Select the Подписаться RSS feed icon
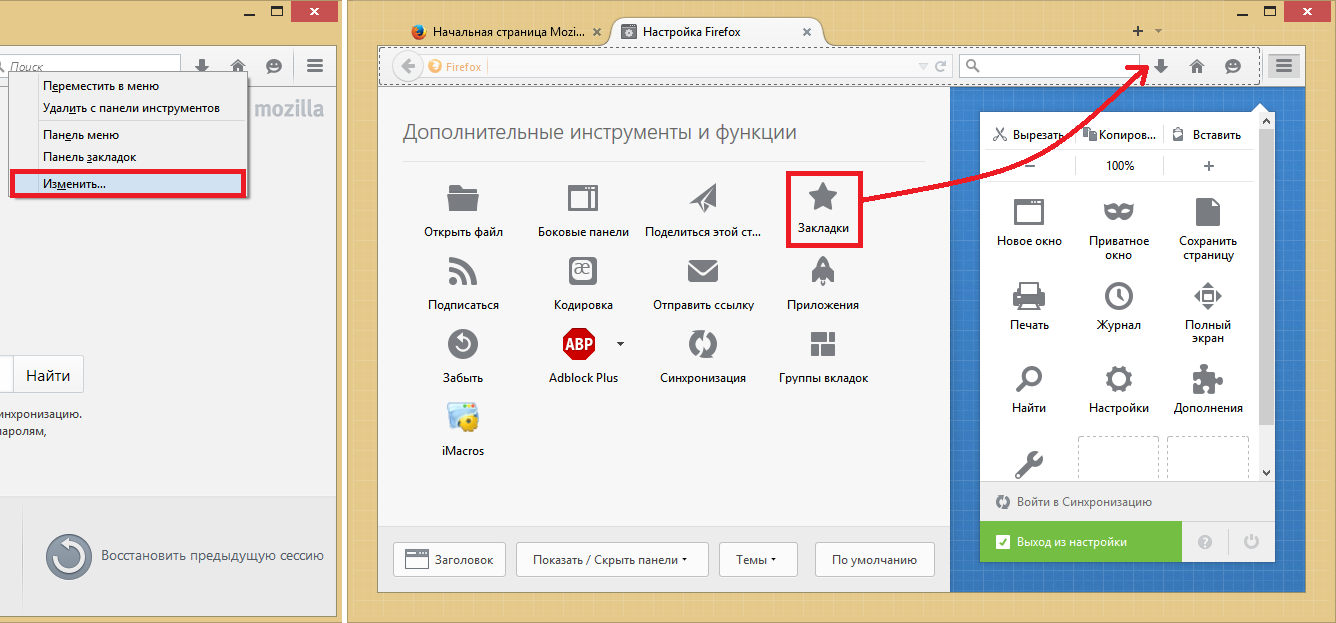 463,271
